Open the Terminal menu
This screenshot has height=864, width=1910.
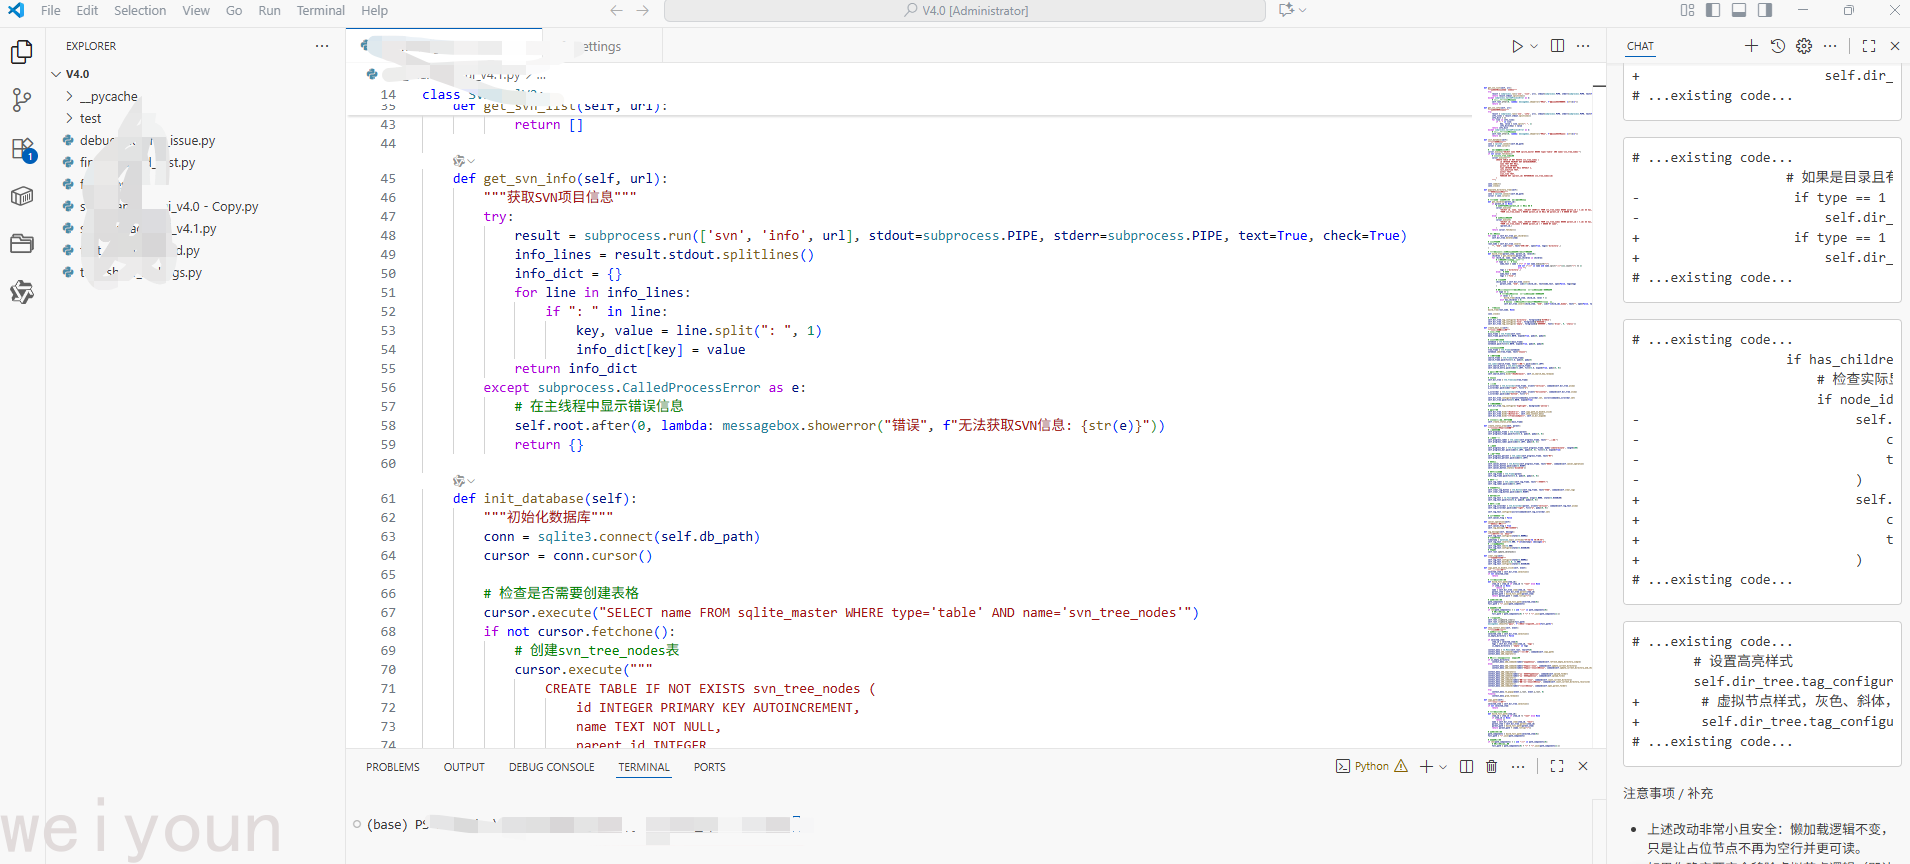coord(320,11)
